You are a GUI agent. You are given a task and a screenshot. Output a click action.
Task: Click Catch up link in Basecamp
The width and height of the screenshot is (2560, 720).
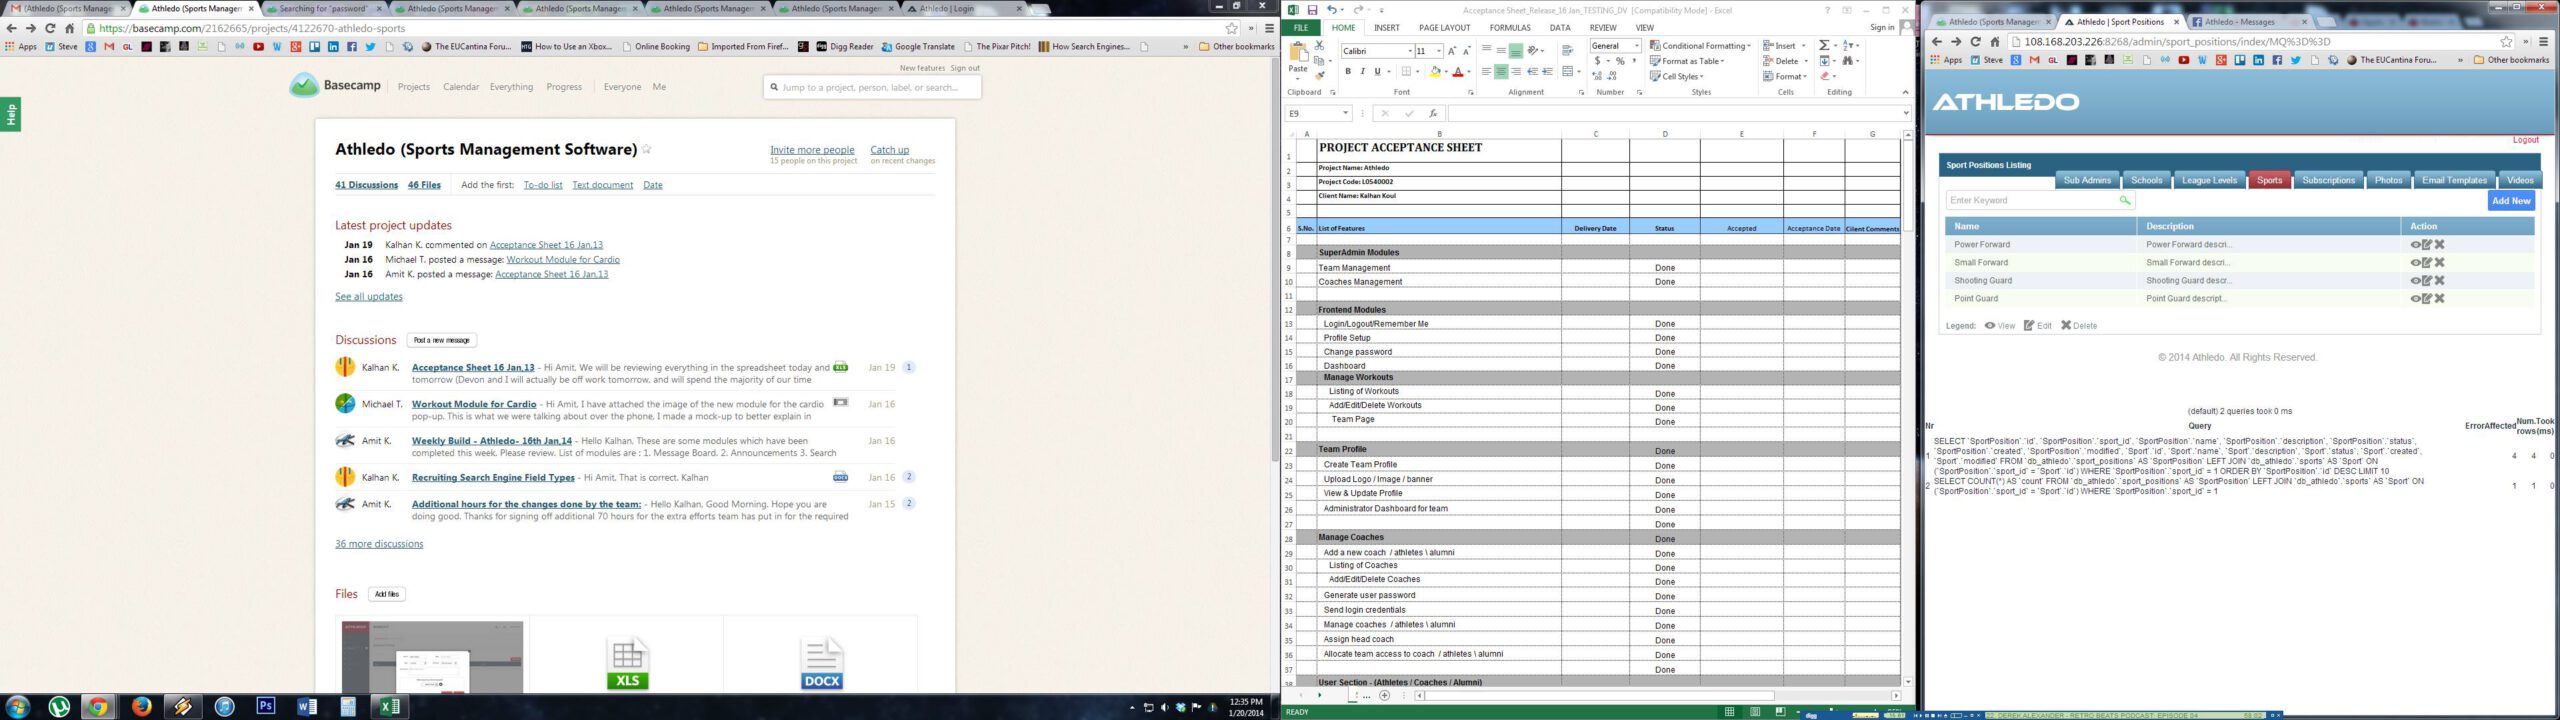[889, 150]
